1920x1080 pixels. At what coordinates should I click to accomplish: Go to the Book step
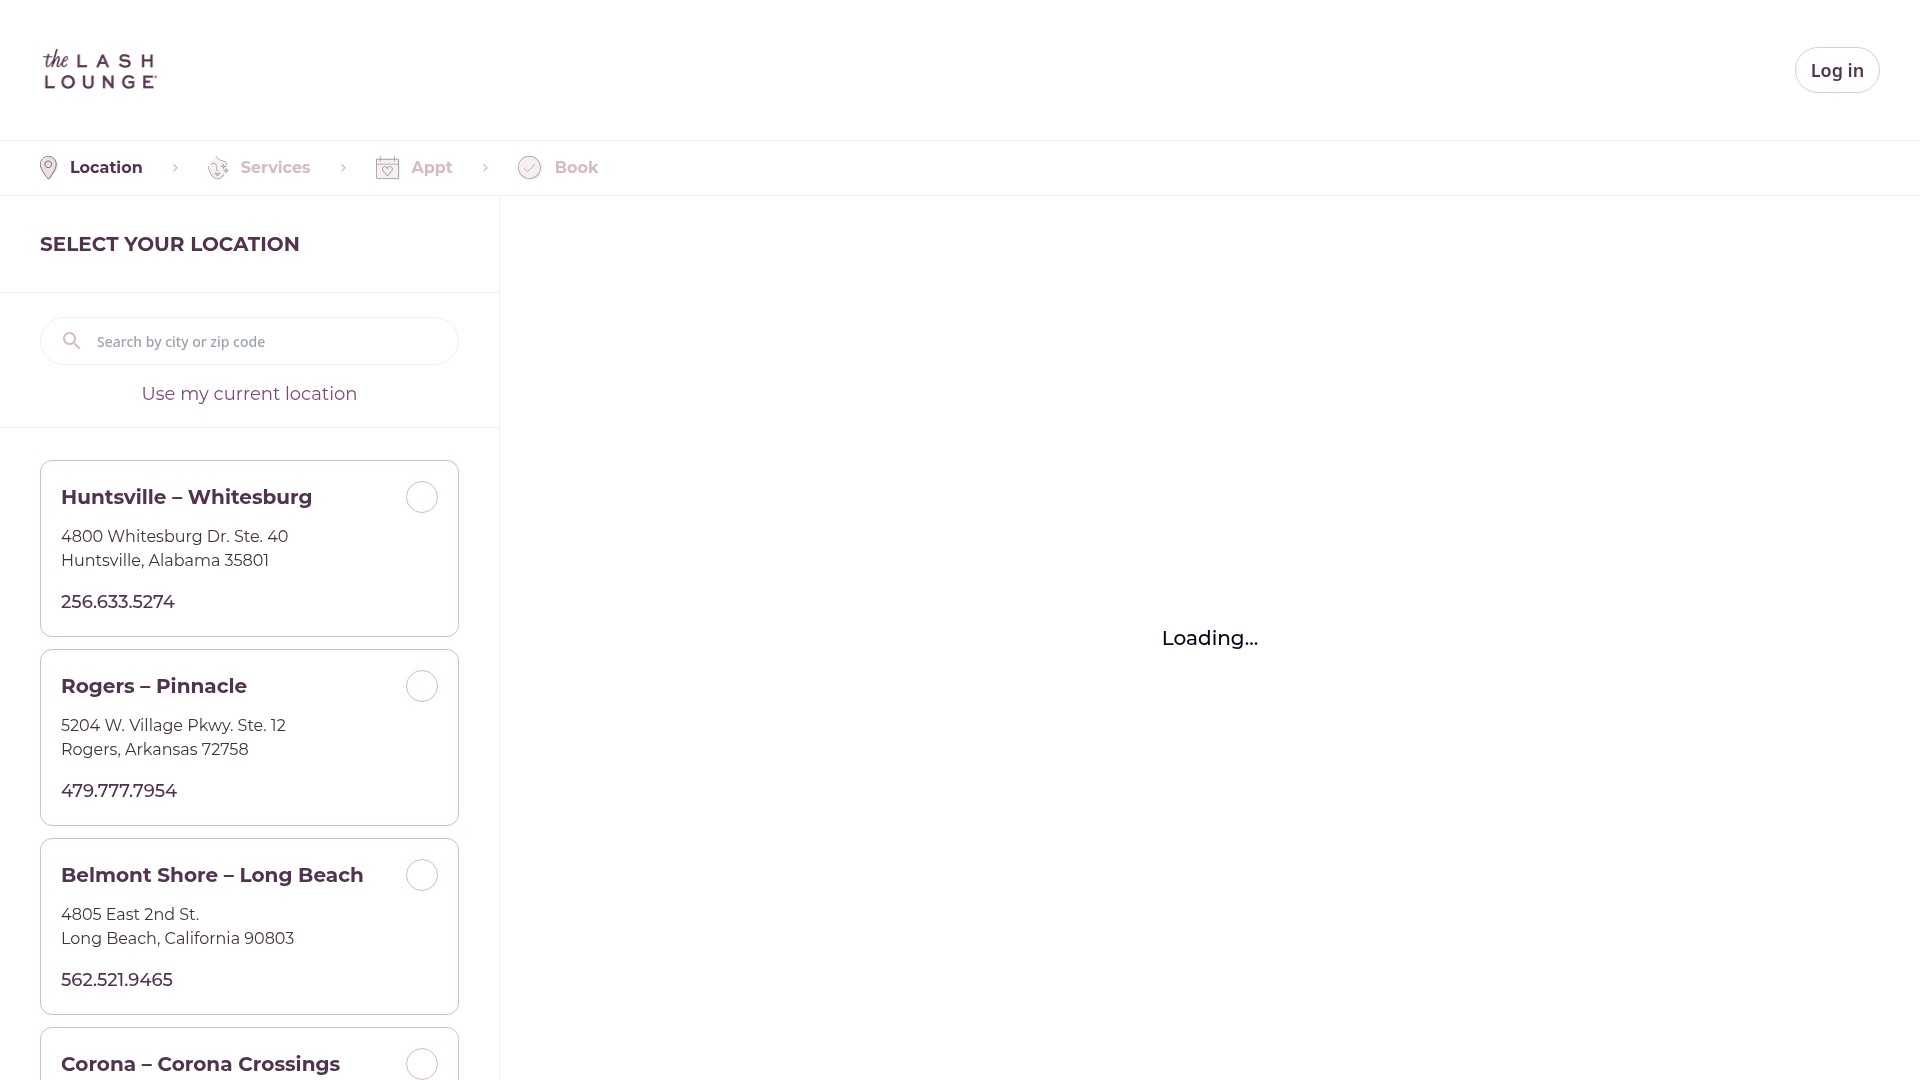[x=558, y=168]
